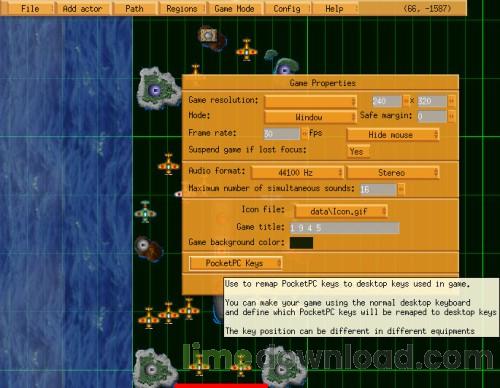Screen dimensions: 500x388
Task: Click the 'fps' unit text
Action: (x=316, y=133)
